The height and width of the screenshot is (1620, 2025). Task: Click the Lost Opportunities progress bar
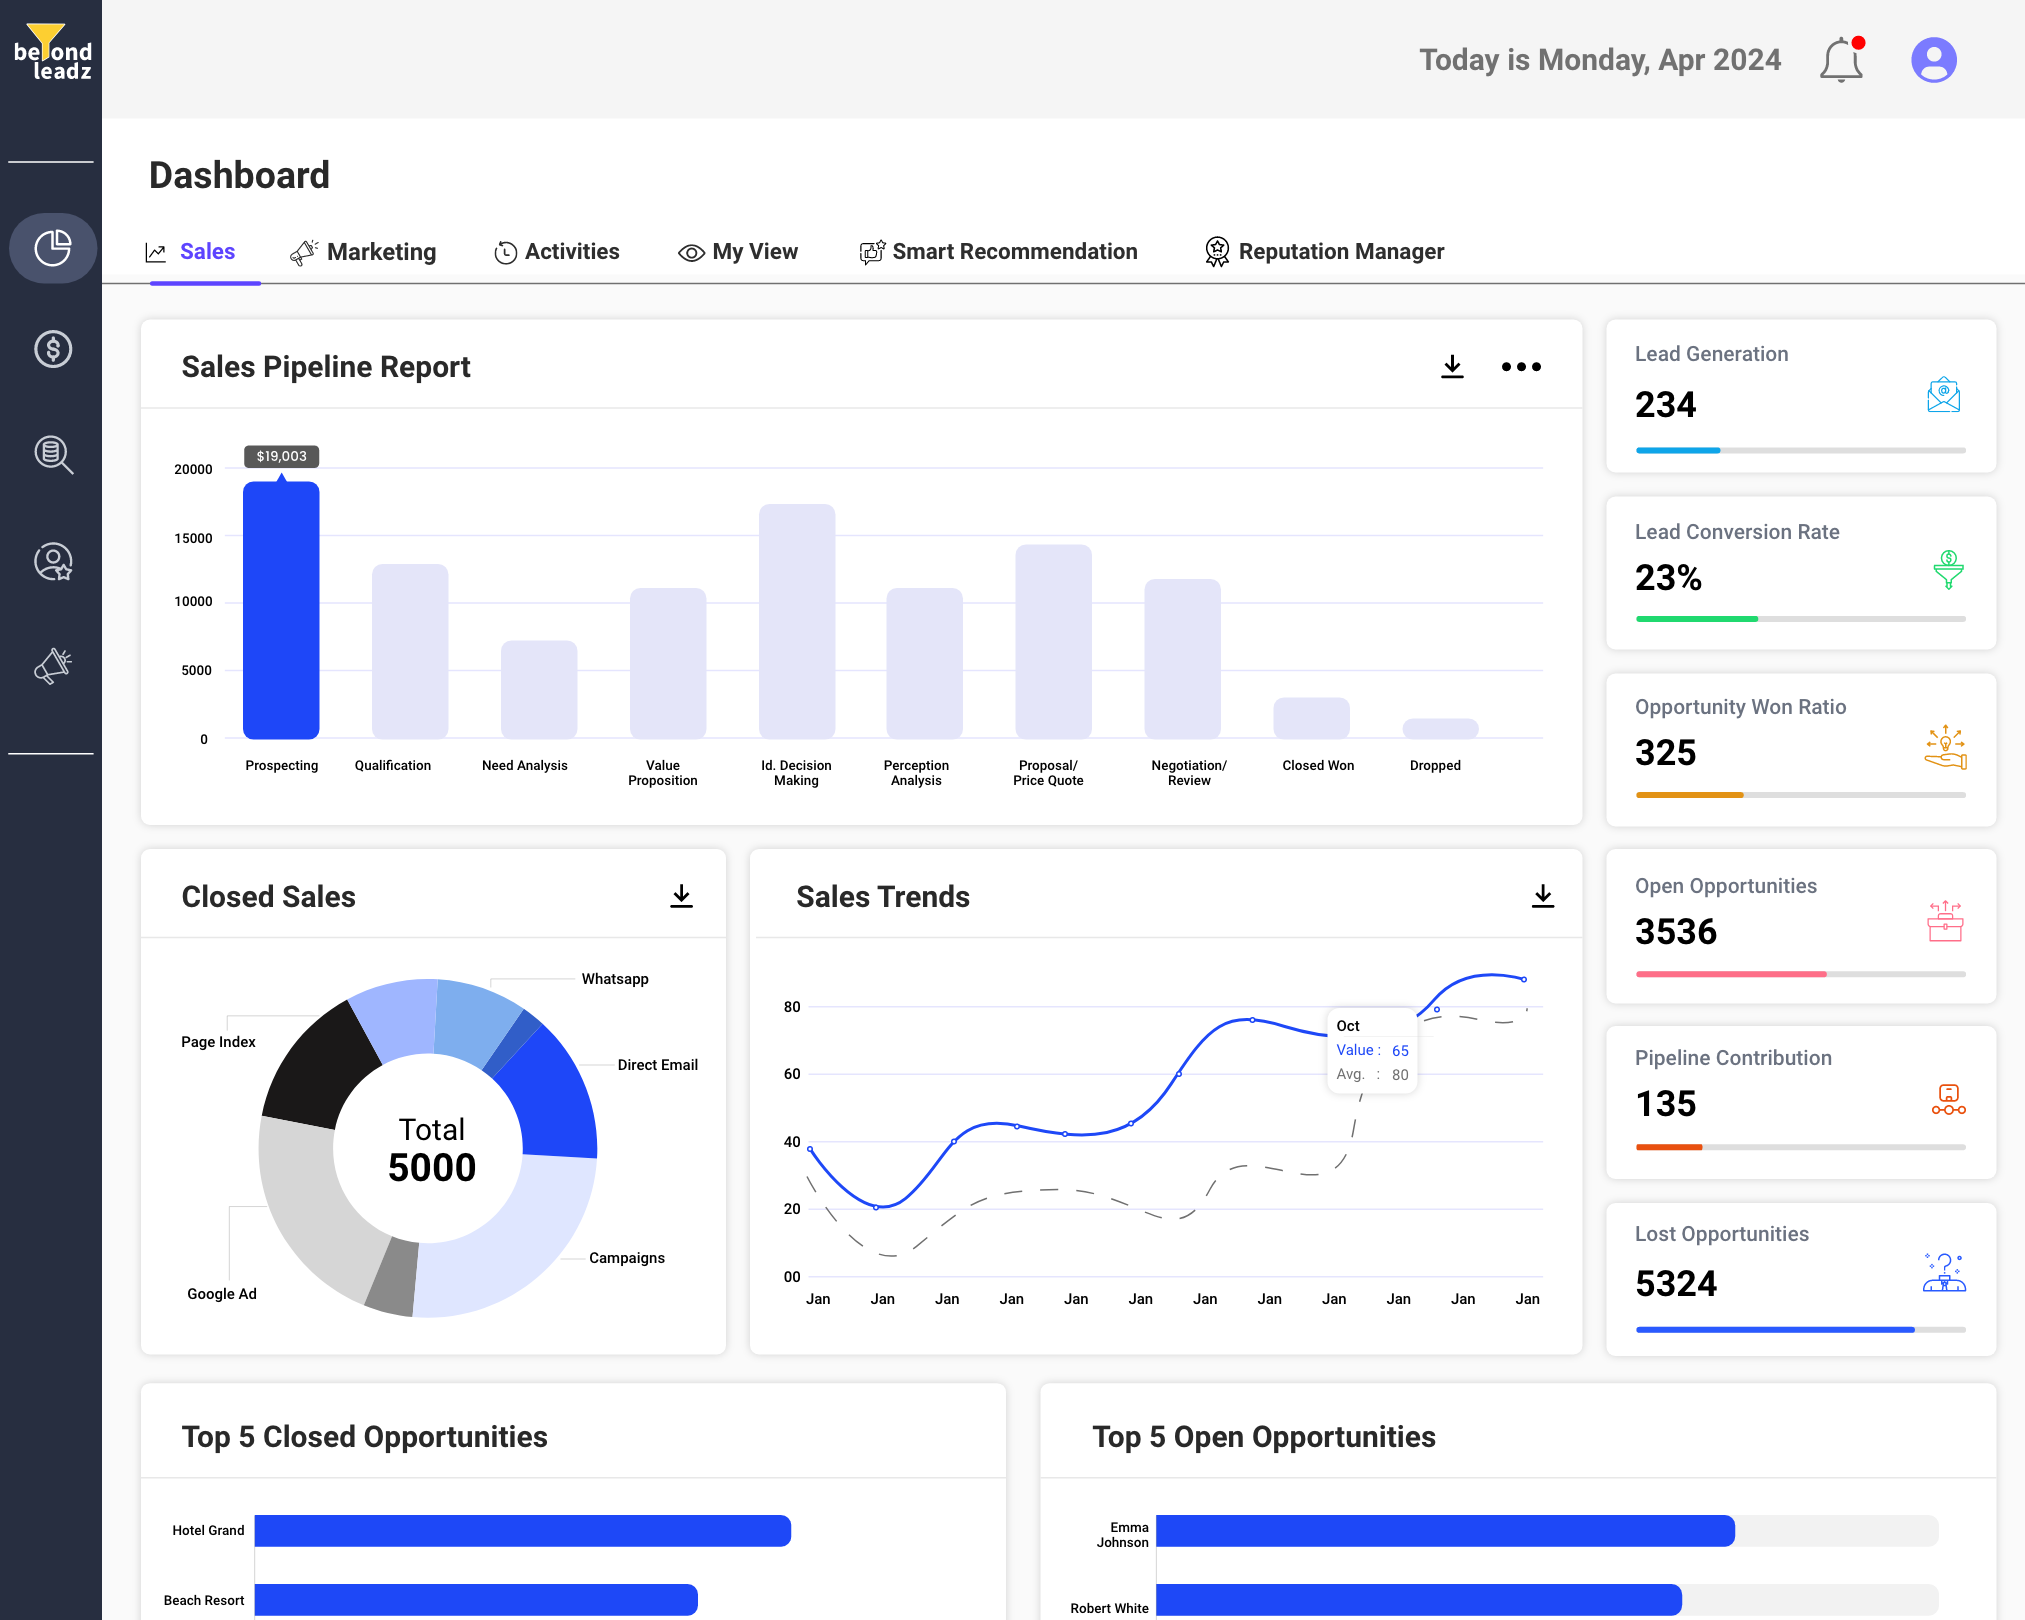(x=1800, y=1329)
